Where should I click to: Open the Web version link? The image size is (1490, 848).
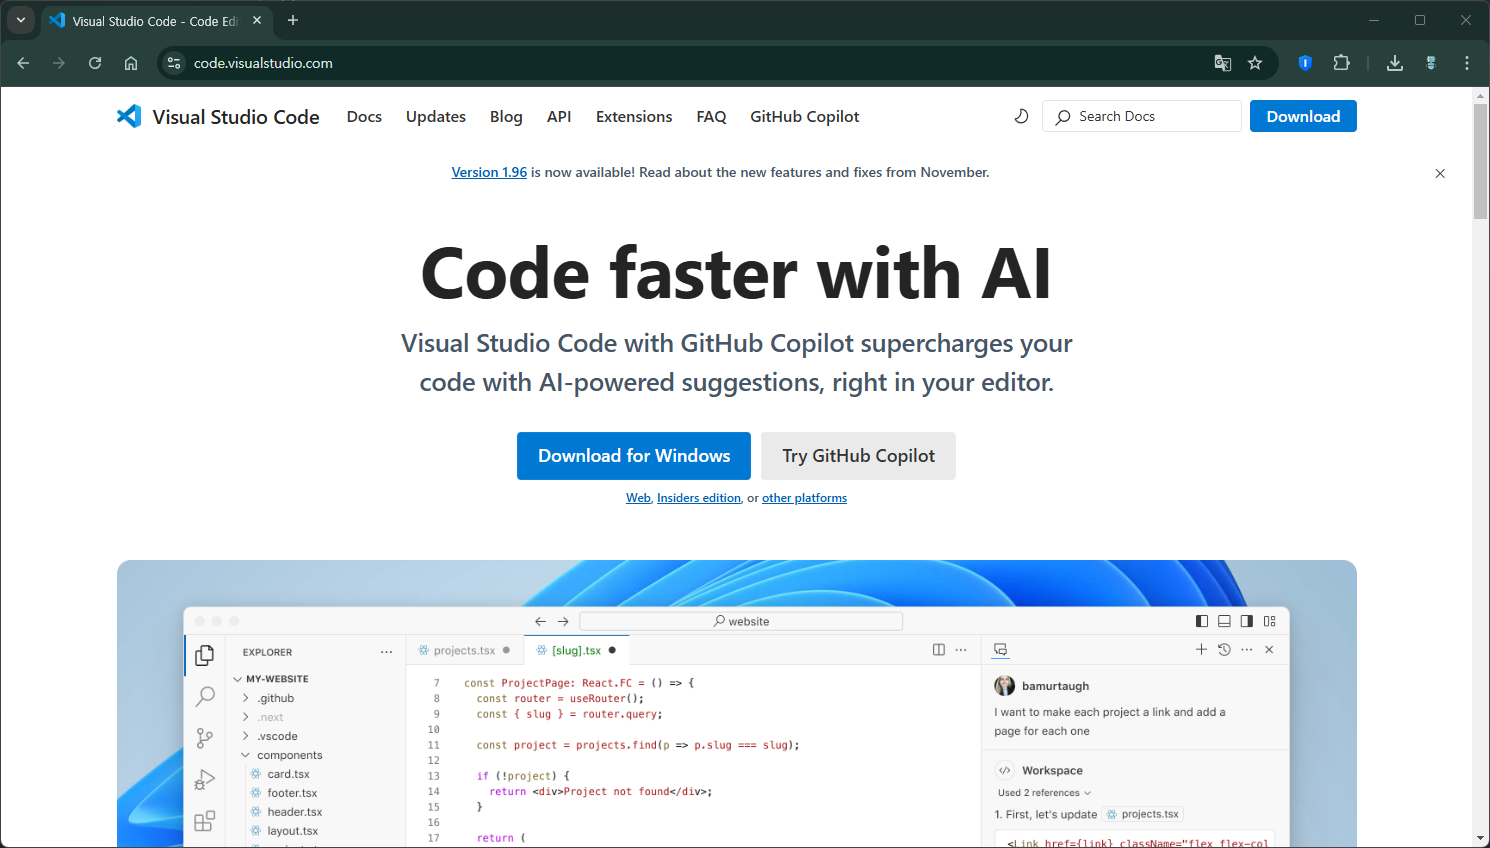pos(638,498)
